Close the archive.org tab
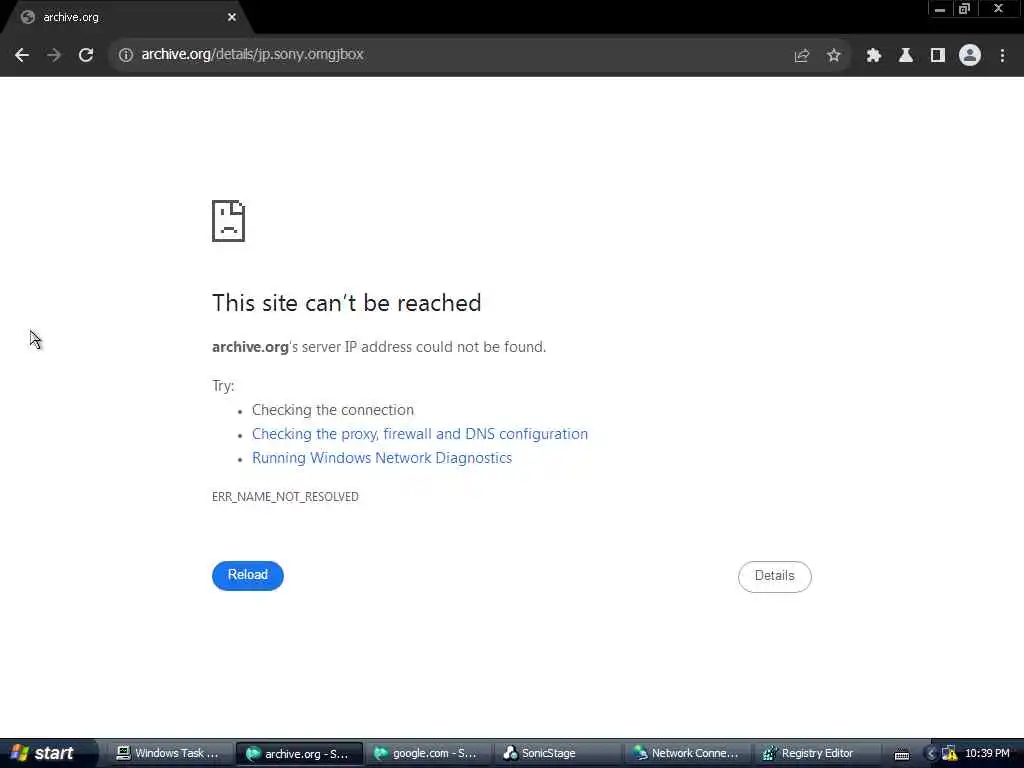1024x768 pixels. pos(232,17)
